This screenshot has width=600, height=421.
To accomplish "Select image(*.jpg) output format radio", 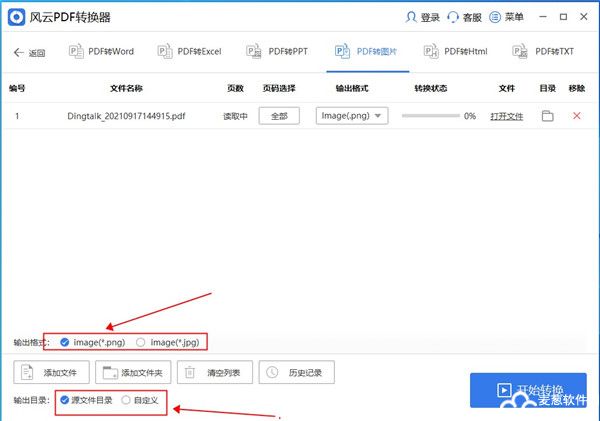I will point(141,342).
